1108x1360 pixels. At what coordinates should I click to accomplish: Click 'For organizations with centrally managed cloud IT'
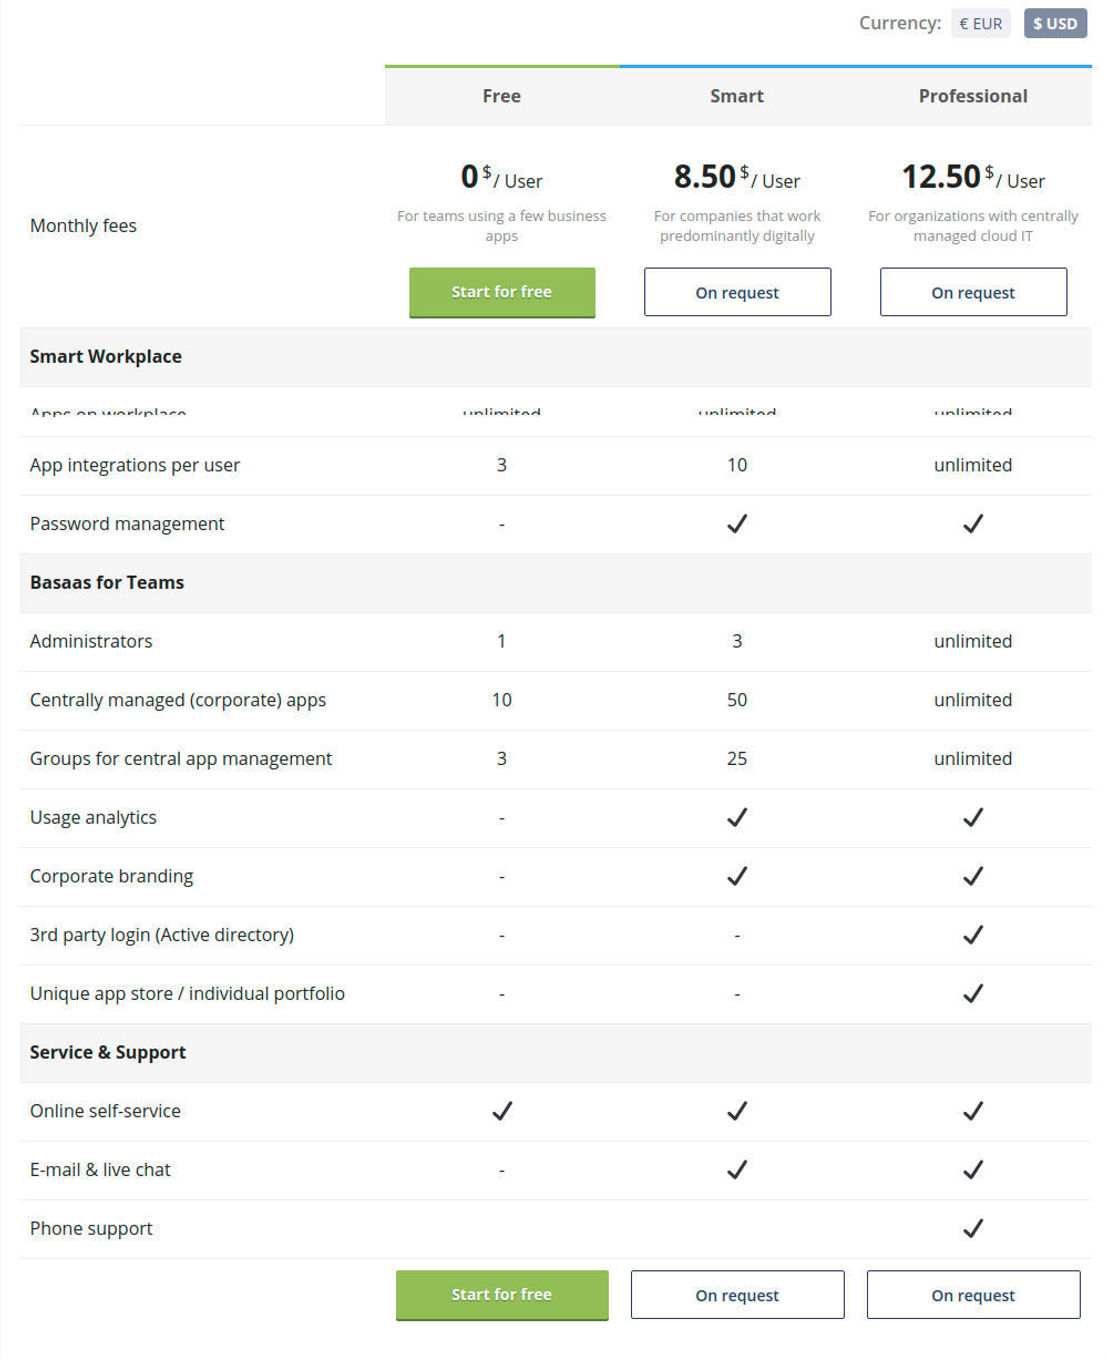973,226
